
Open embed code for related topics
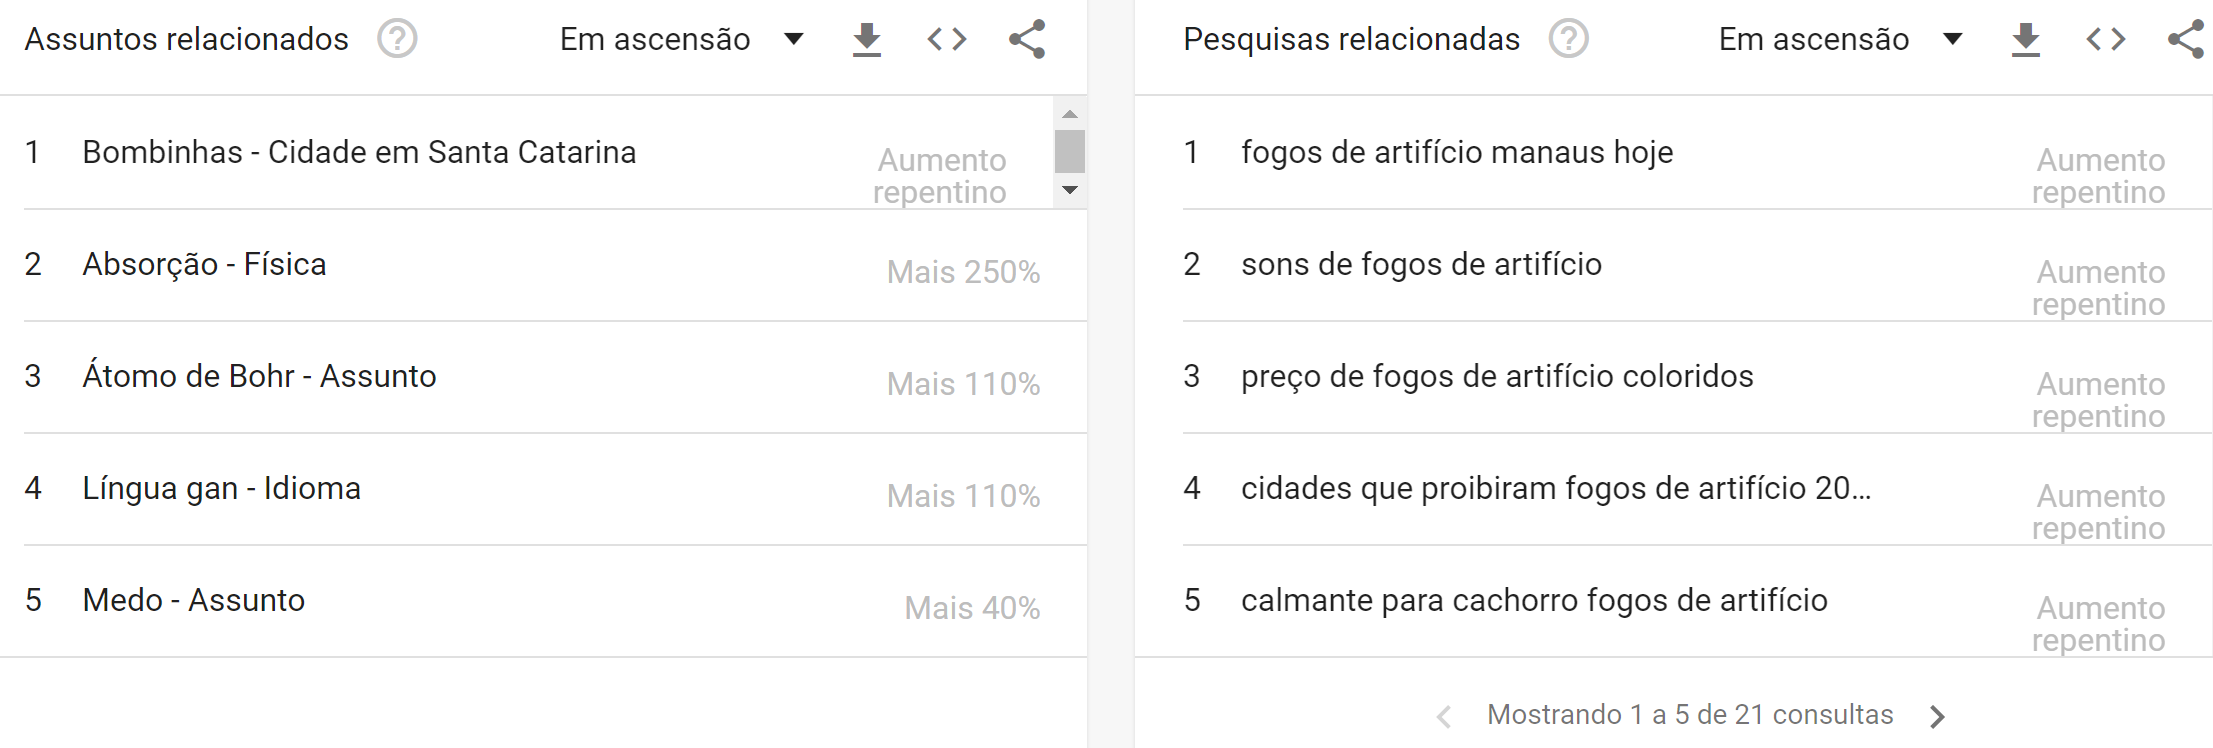pos(946,40)
